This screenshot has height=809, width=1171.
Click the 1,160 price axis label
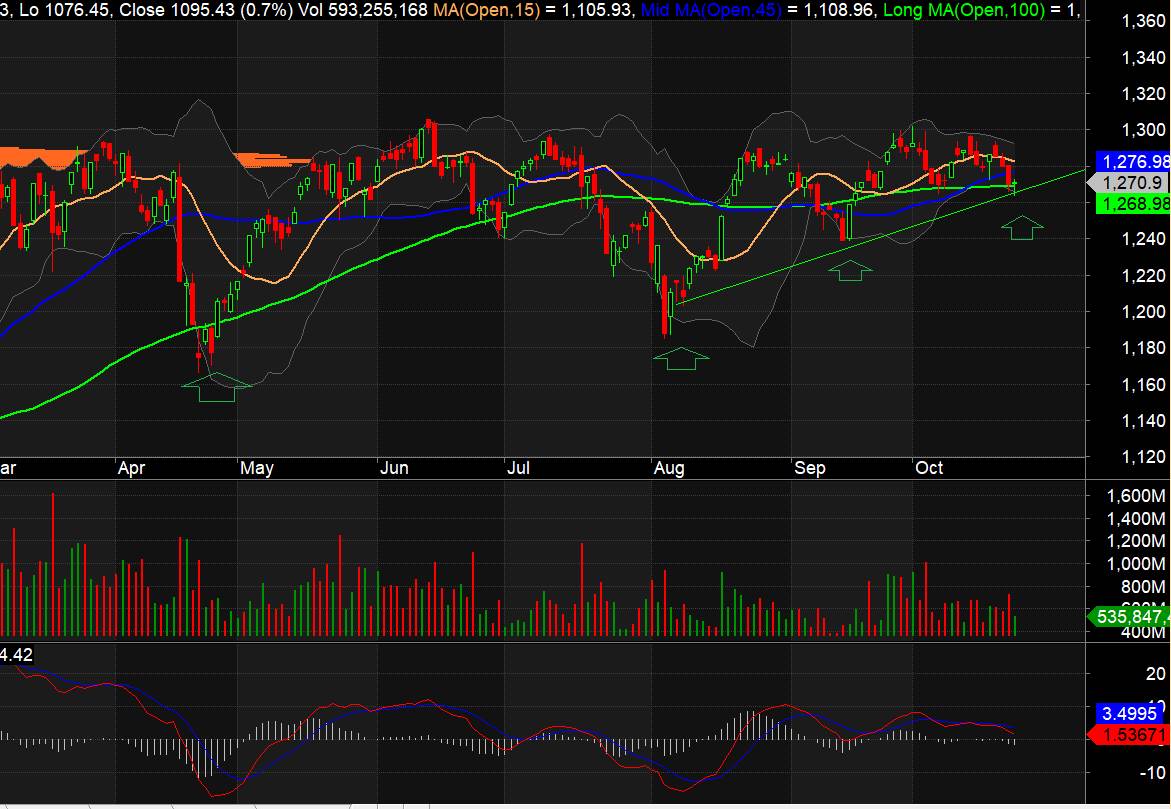click(x=1143, y=385)
